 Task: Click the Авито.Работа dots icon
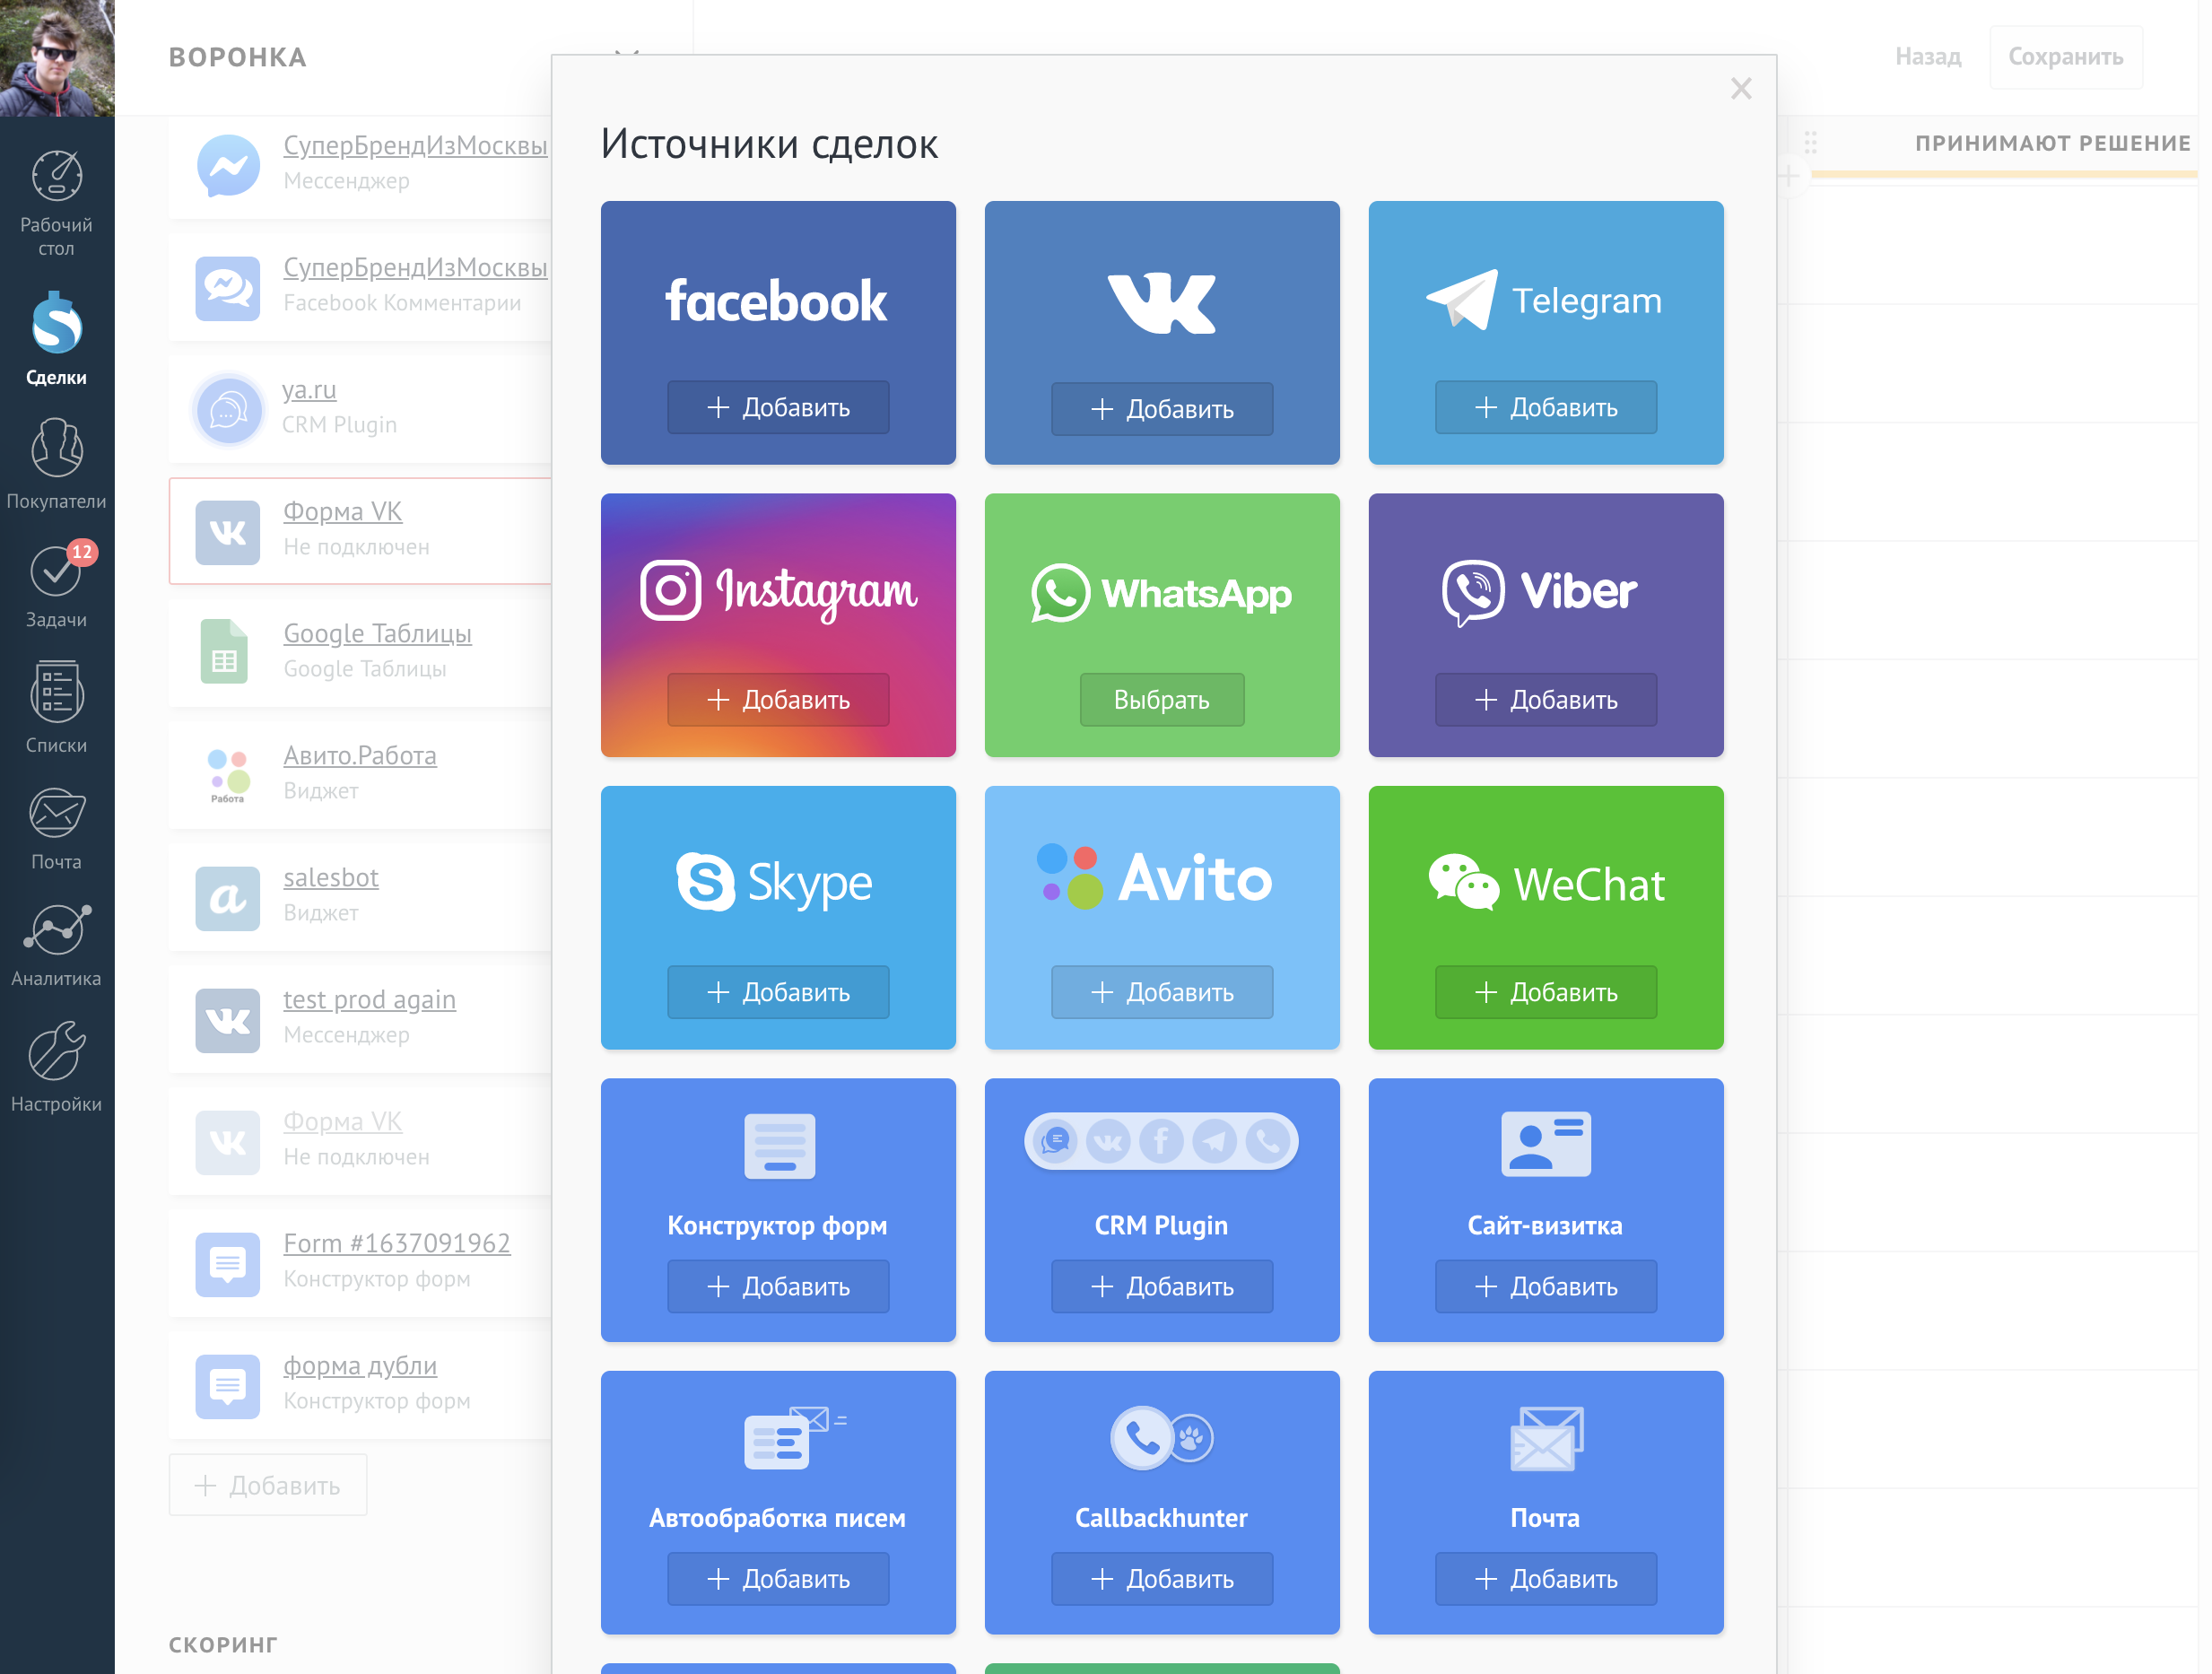tap(228, 776)
